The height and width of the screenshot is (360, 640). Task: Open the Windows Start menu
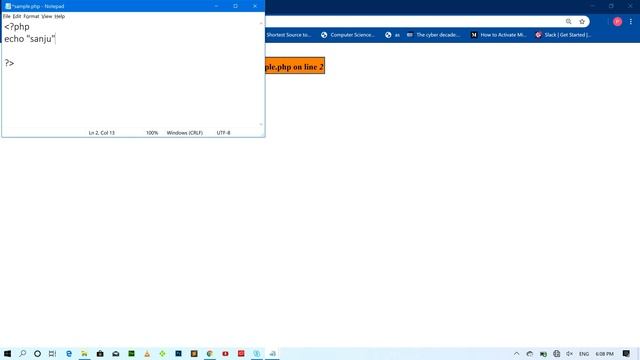7,353
